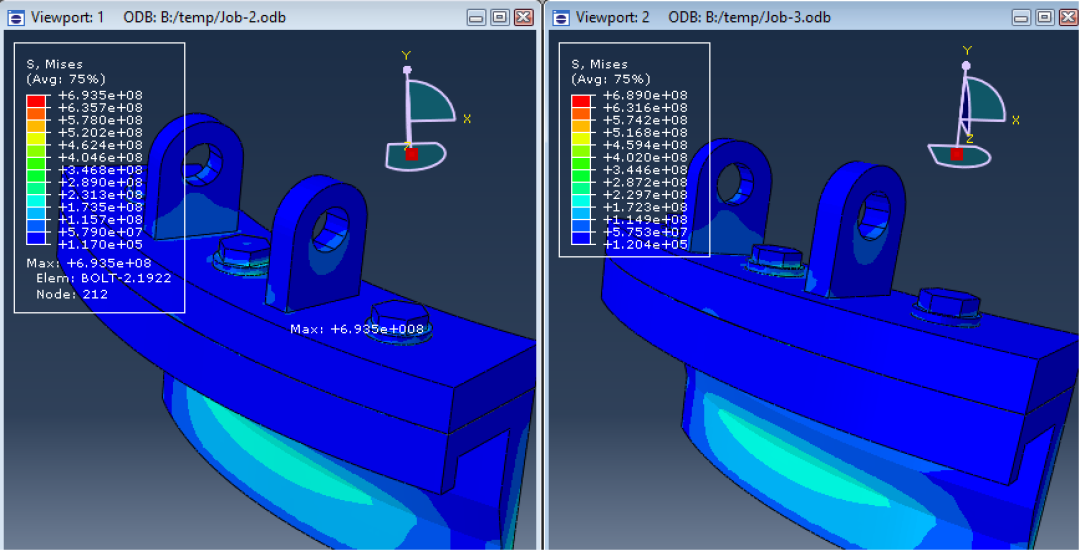Click minimum legend value +1.204e+05

click(645, 244)
